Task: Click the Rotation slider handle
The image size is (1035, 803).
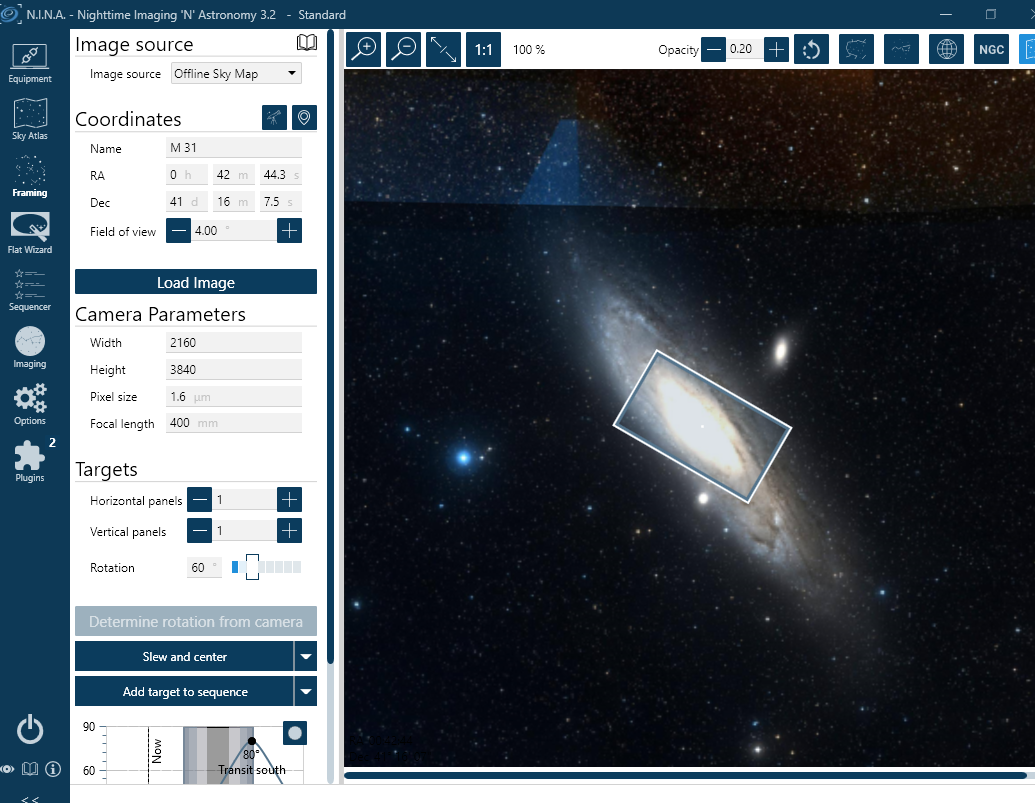Action: tap(252, 567)
